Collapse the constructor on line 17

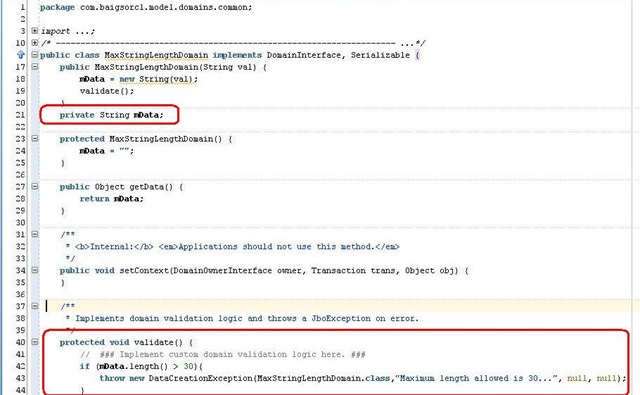coord(35,67)
